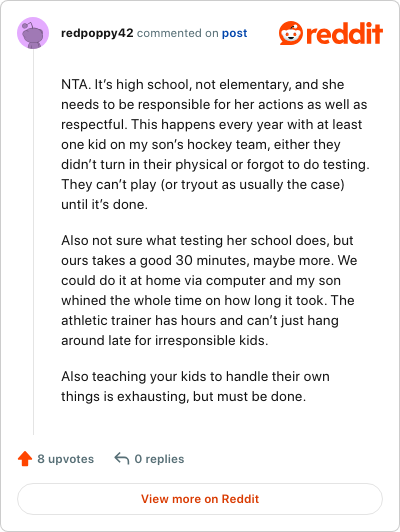Click the curved reply arrow icon
This screenshot has width=400, height=532.
point(122,458)
